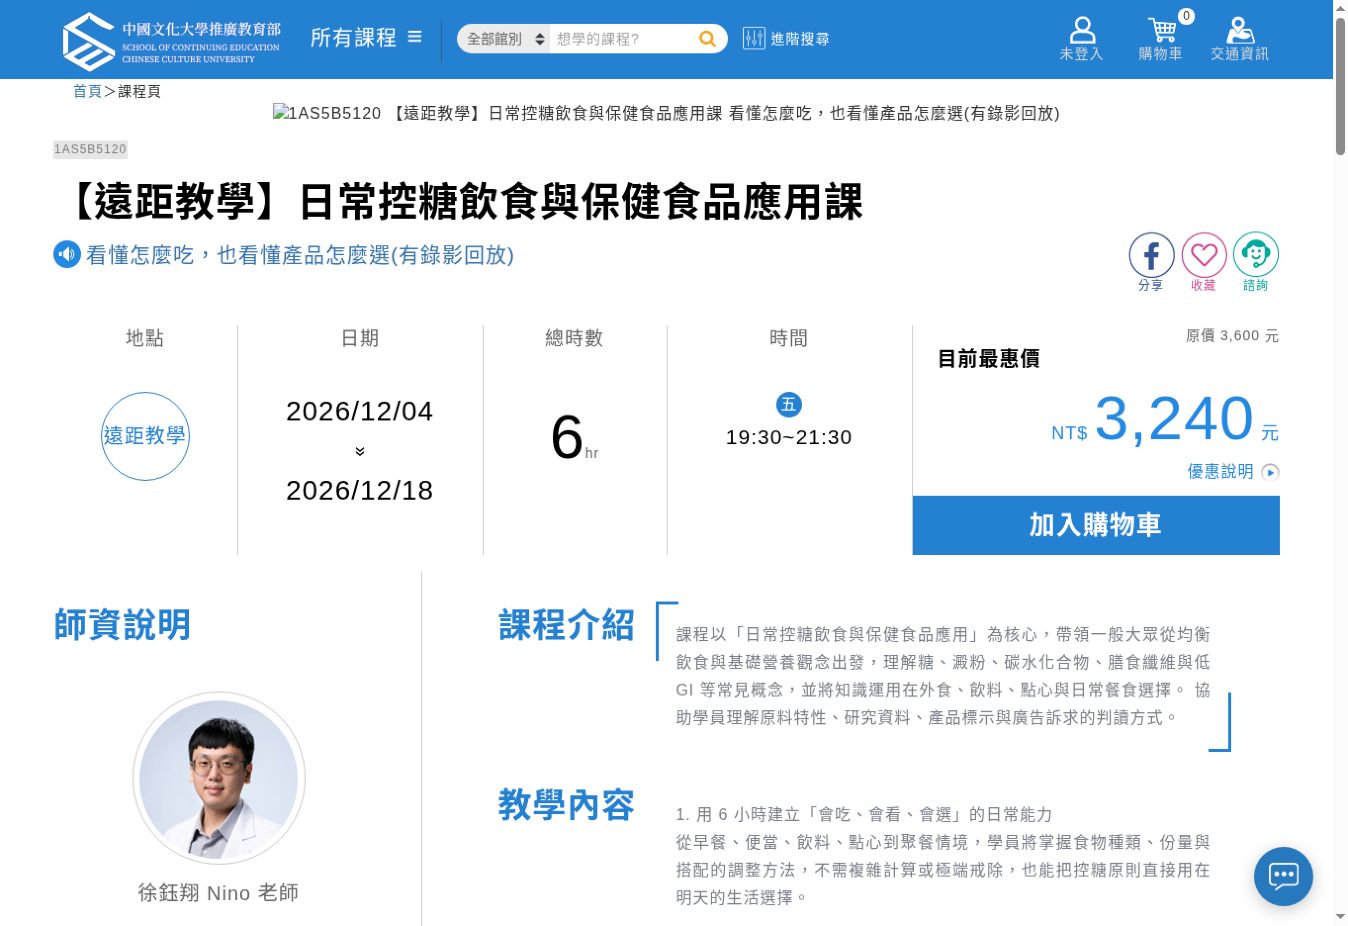Open the chat bubble floating button

(x=1283, y=876)
